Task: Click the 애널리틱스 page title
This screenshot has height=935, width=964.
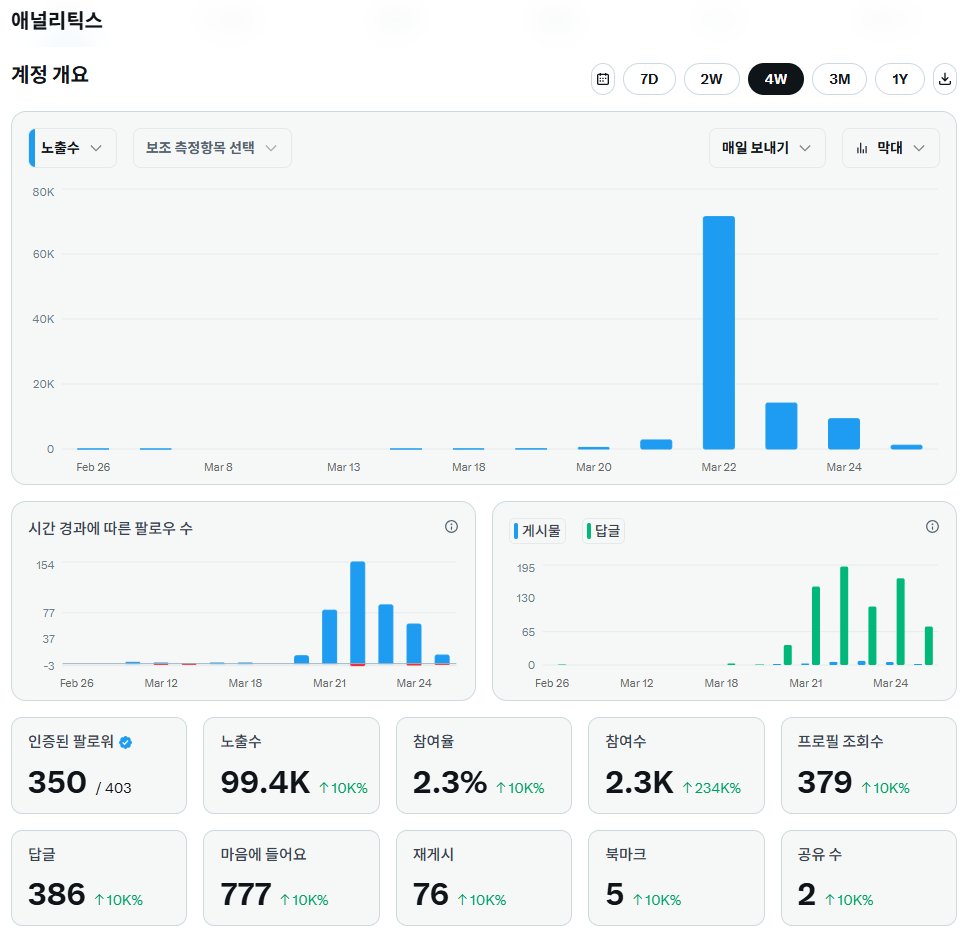Action: [57, 20]
